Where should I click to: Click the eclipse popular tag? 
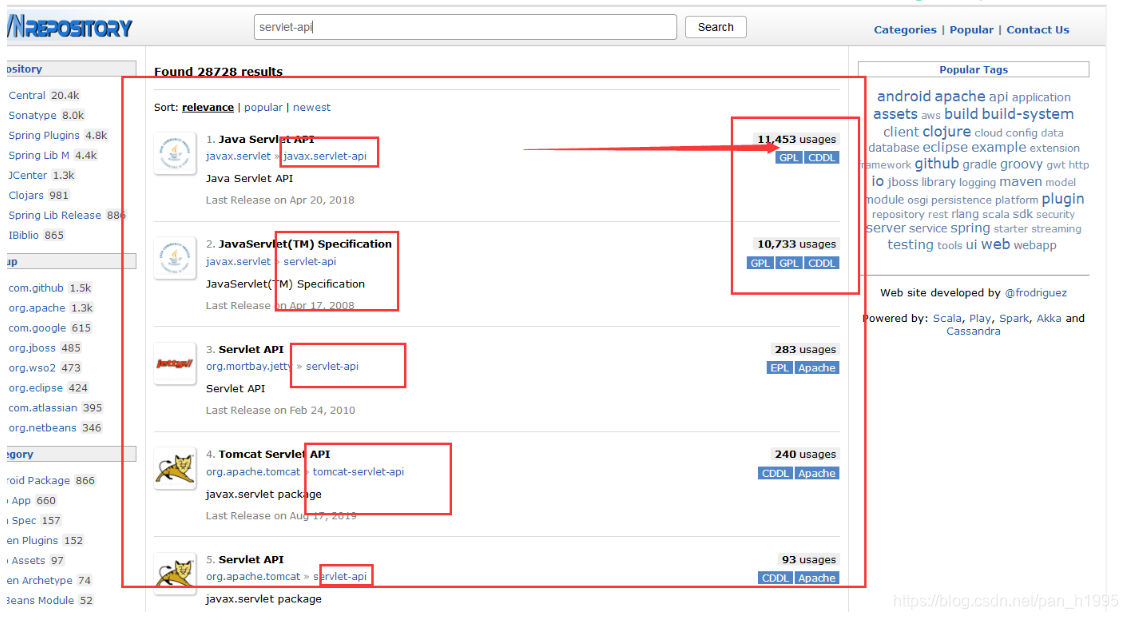pos(945,147)
